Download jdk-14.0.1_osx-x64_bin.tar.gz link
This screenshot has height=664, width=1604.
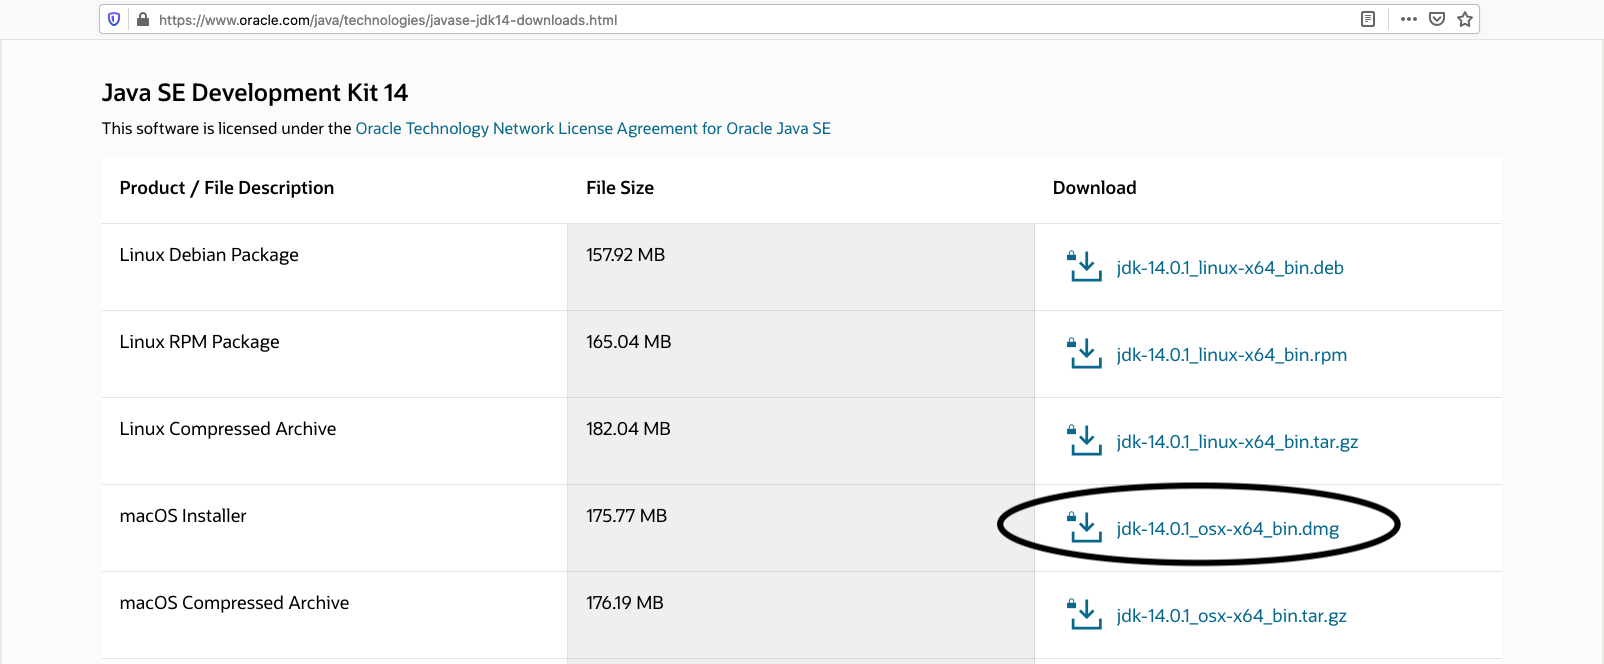[1231, 616]
